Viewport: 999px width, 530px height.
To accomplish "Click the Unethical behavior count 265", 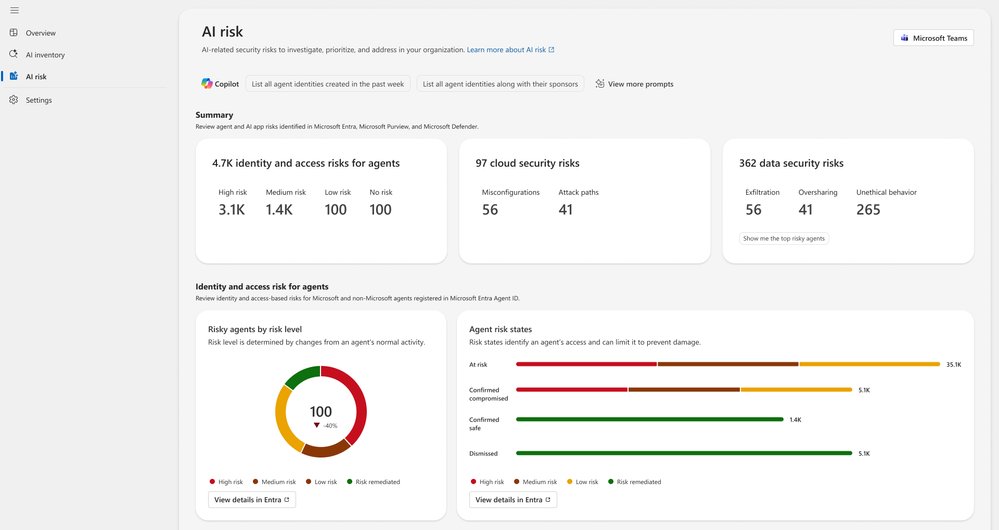I will [868, 210].
